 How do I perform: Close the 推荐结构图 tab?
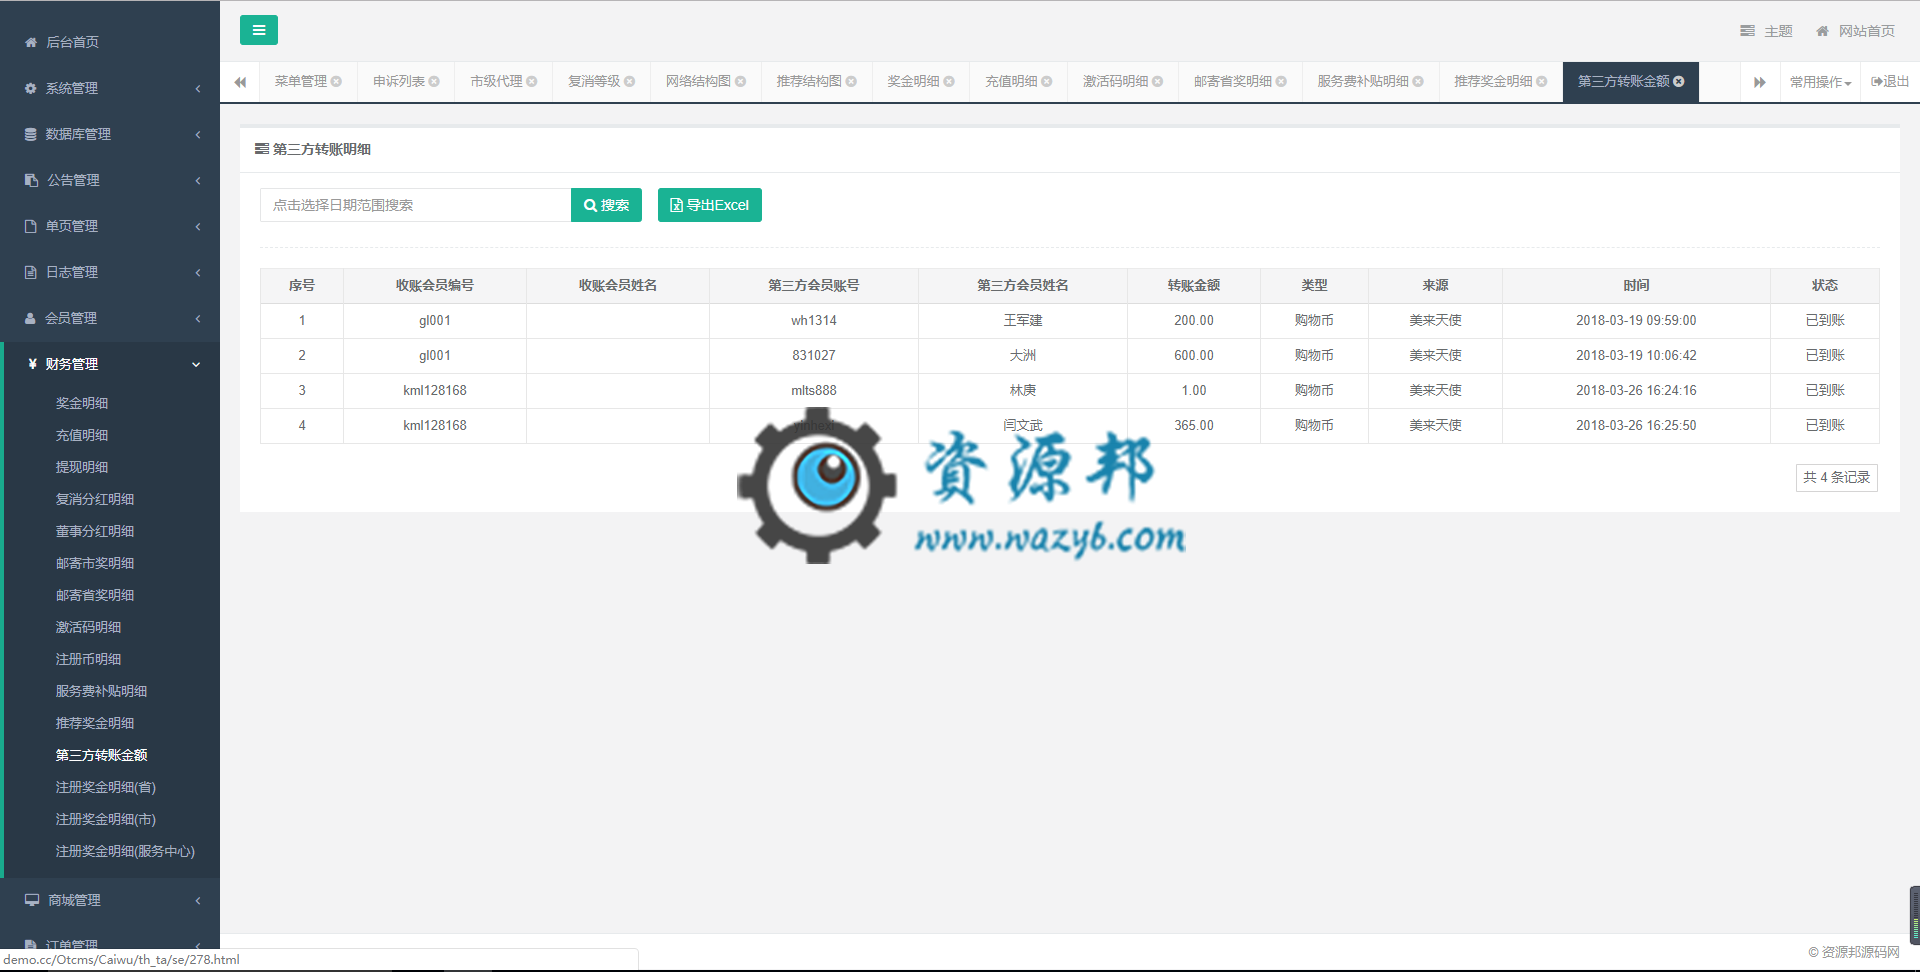[852, 82]
